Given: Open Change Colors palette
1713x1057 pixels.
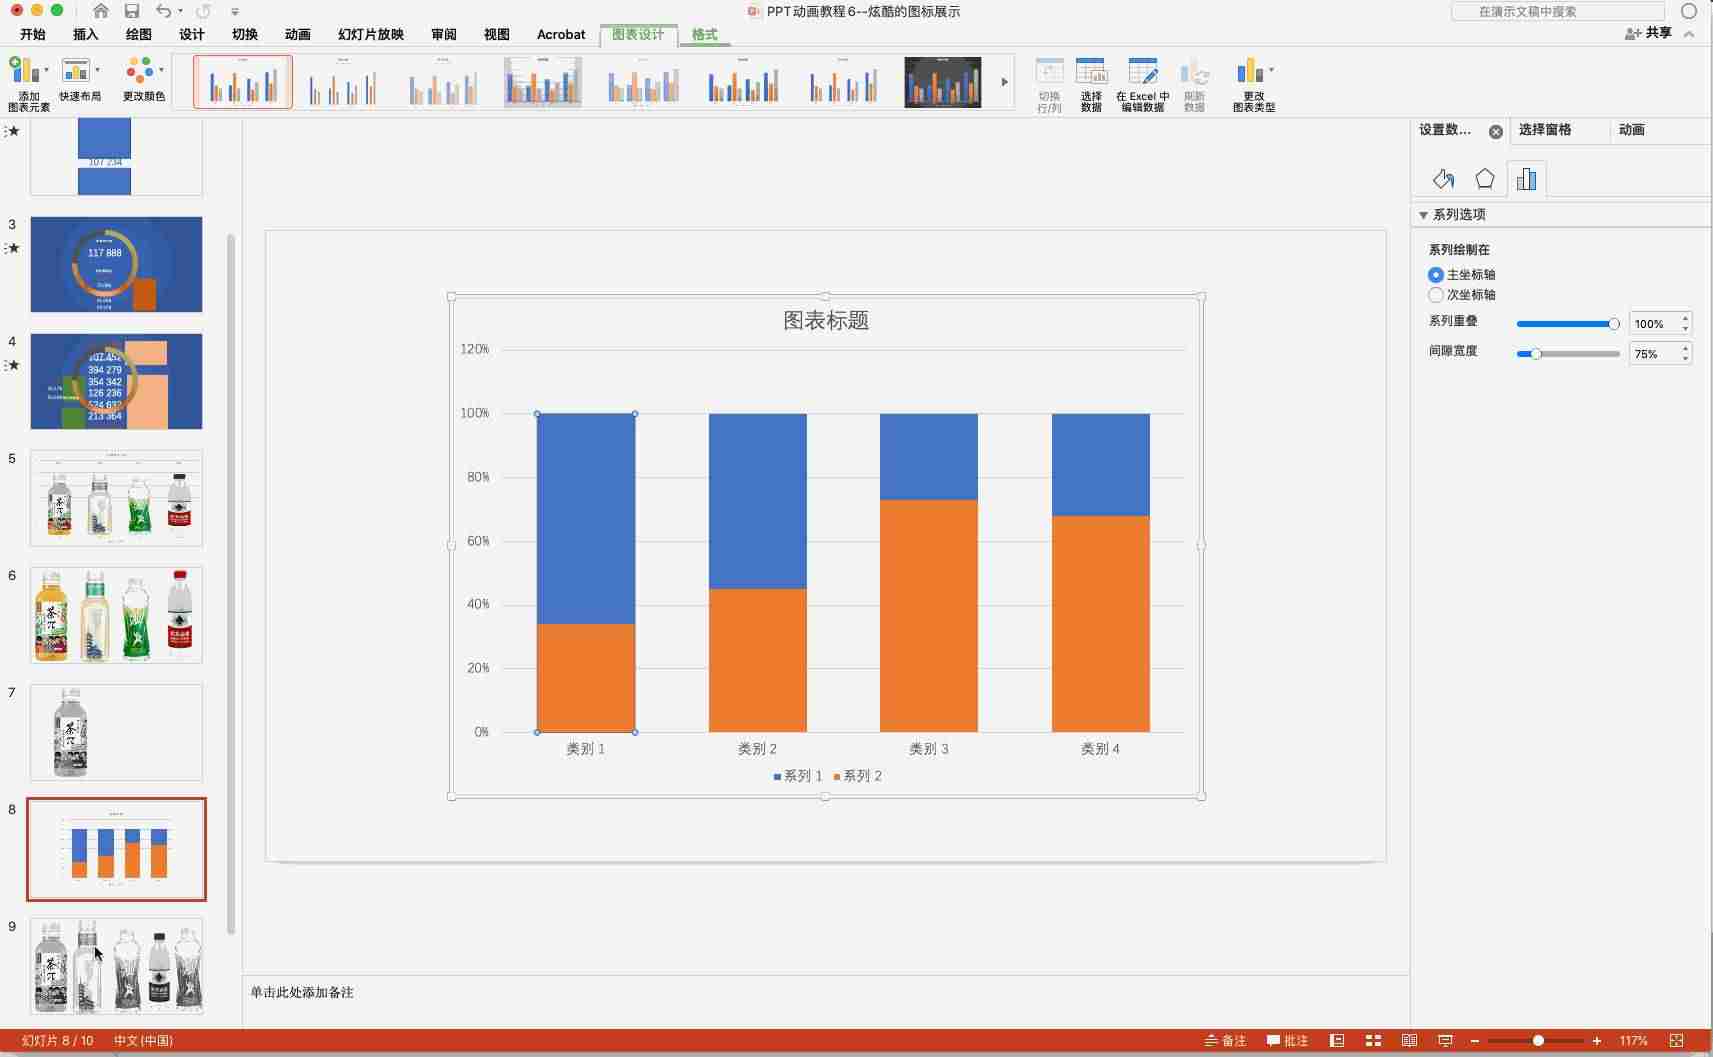Looking at the screenshot, I should click(144, 80).
